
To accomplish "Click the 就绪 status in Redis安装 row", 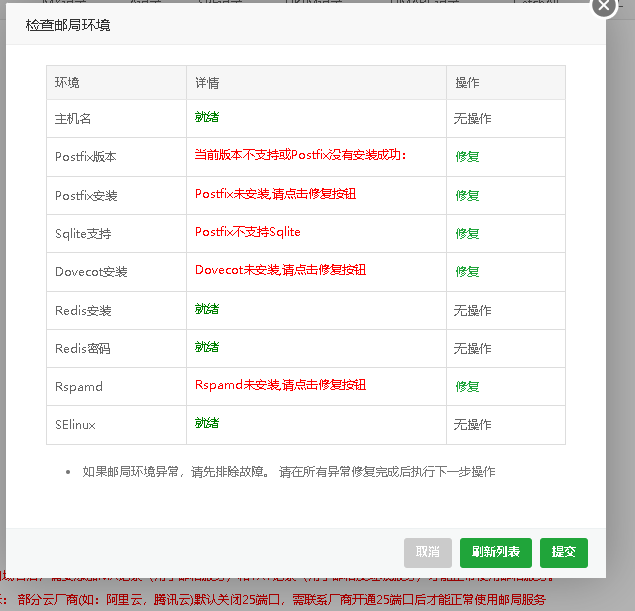I will click(207, 309).
